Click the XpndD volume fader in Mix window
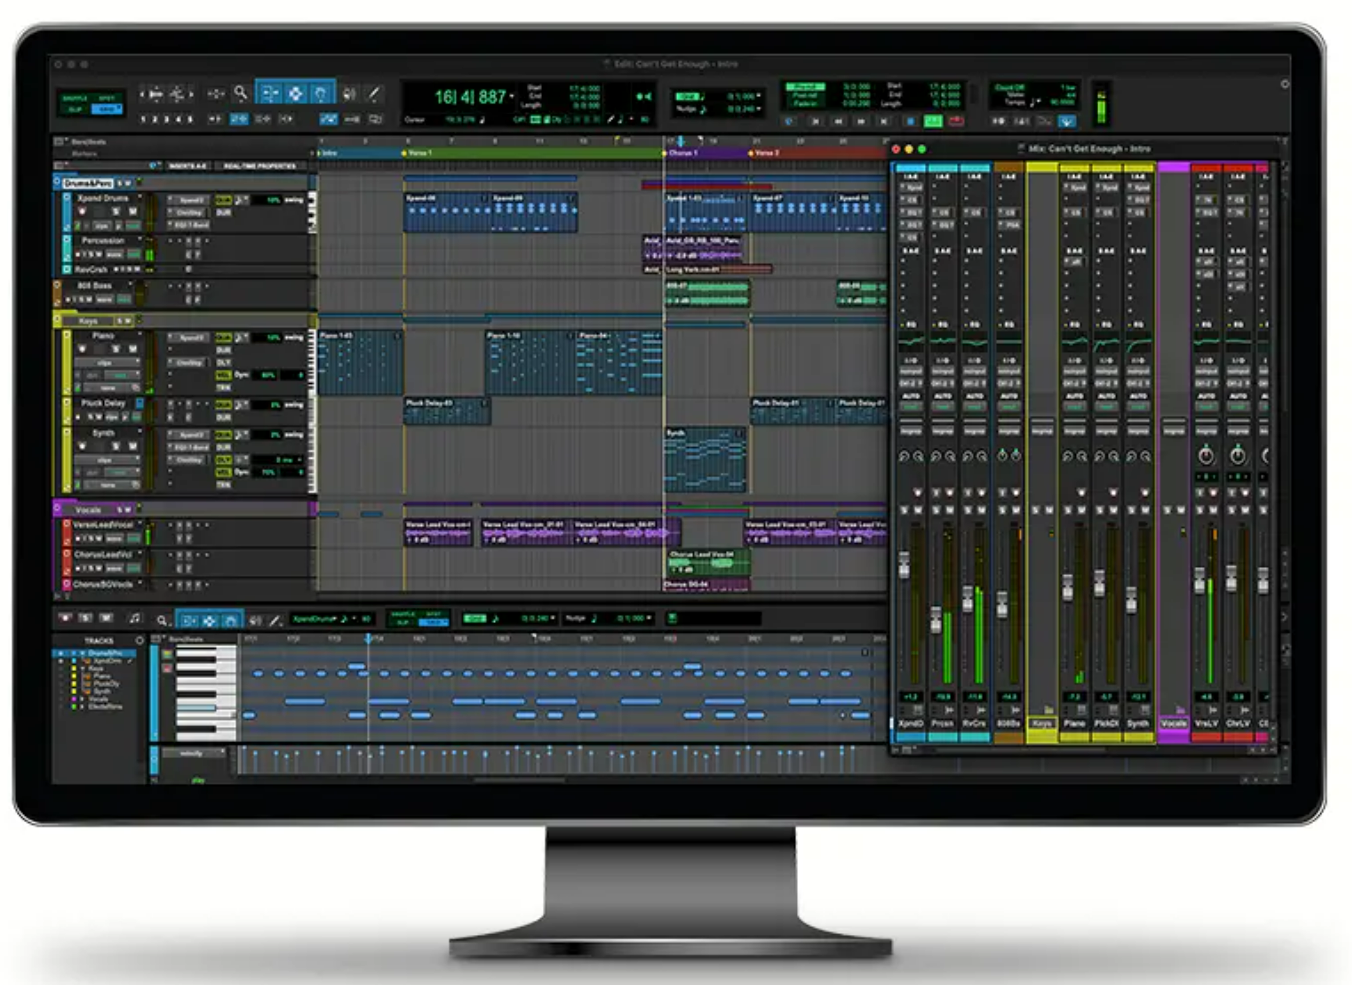1352x985 pixels. click(905, 565)
